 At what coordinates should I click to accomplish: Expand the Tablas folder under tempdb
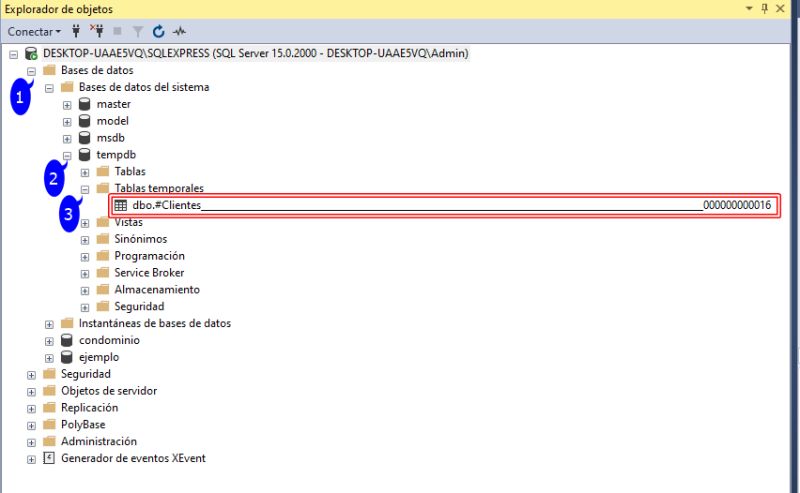[85, 172]
